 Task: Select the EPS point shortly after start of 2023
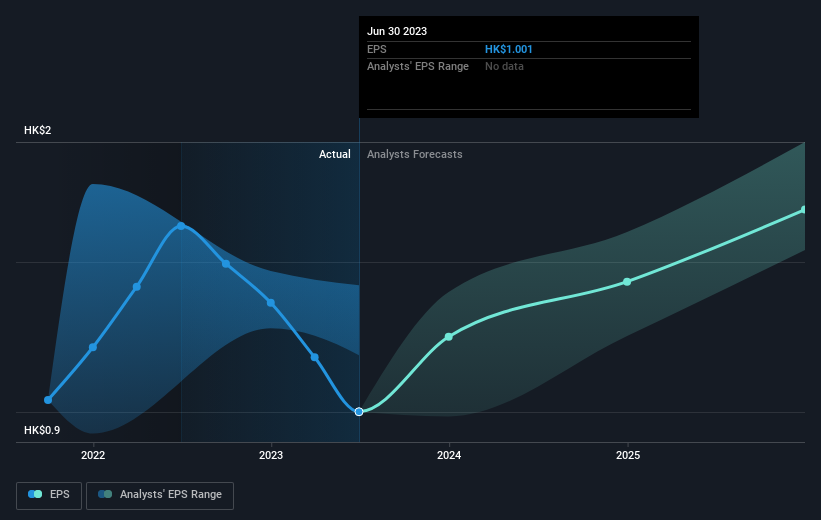315,357
